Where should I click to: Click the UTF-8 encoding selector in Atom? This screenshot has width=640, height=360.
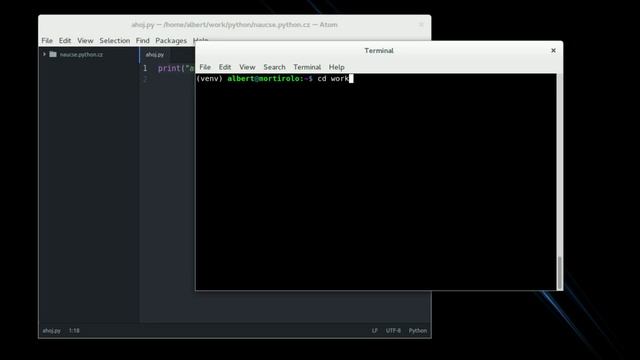click(393, 331)
